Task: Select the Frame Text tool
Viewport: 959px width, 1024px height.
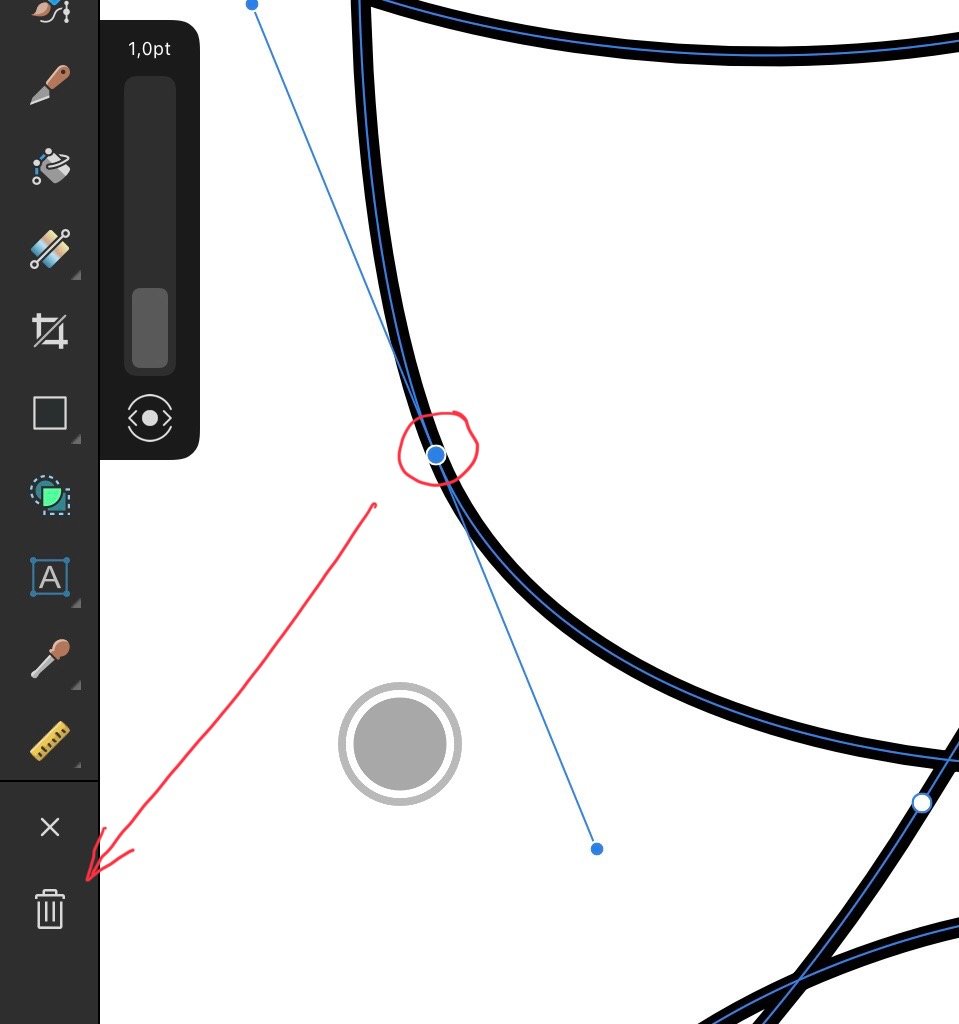Action: click(x=50, y=577)
